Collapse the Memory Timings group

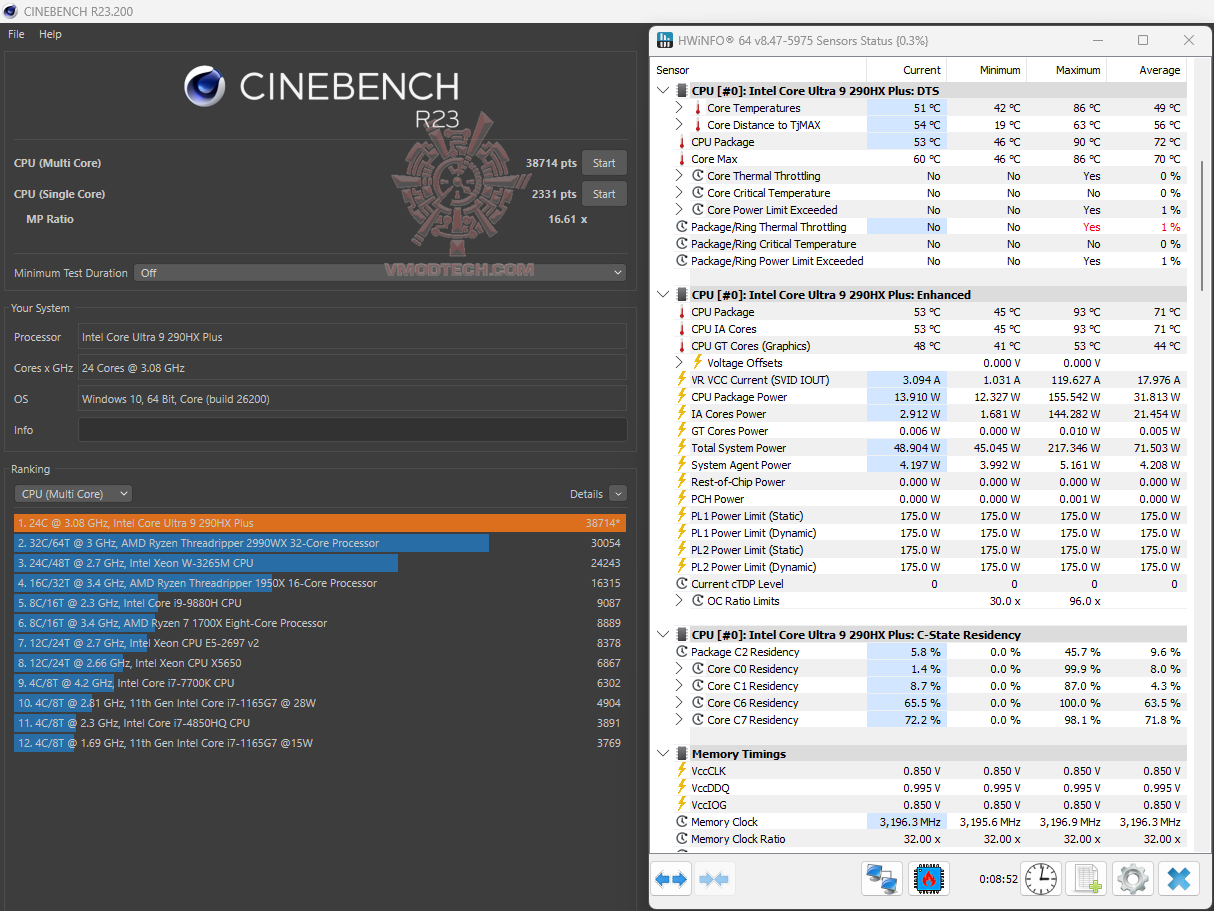click(663, 754)
